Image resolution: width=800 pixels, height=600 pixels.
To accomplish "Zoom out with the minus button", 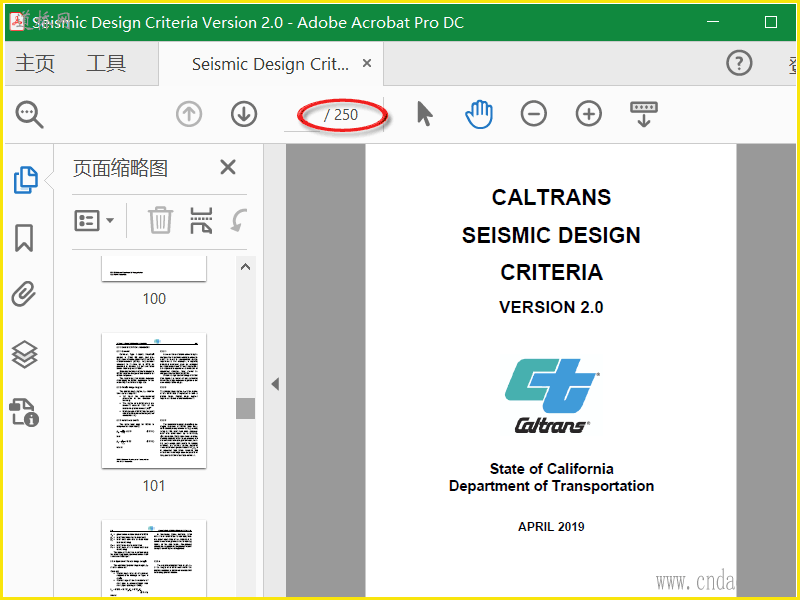I will coord(534,114).
